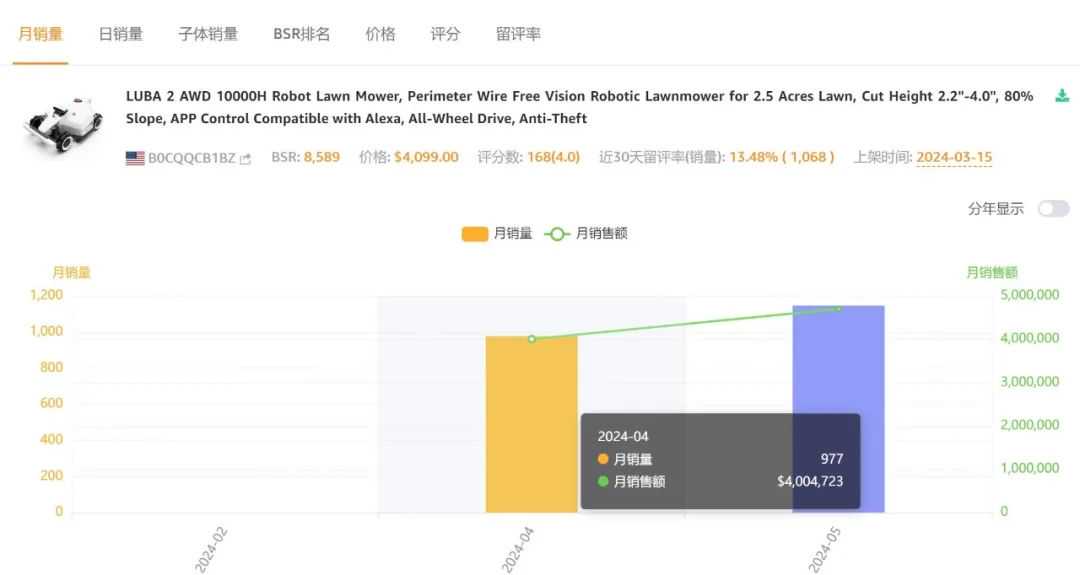Screen dimensions: 1080x575
Task: Switch to the 月销量 tab
Action: point(40,34)
